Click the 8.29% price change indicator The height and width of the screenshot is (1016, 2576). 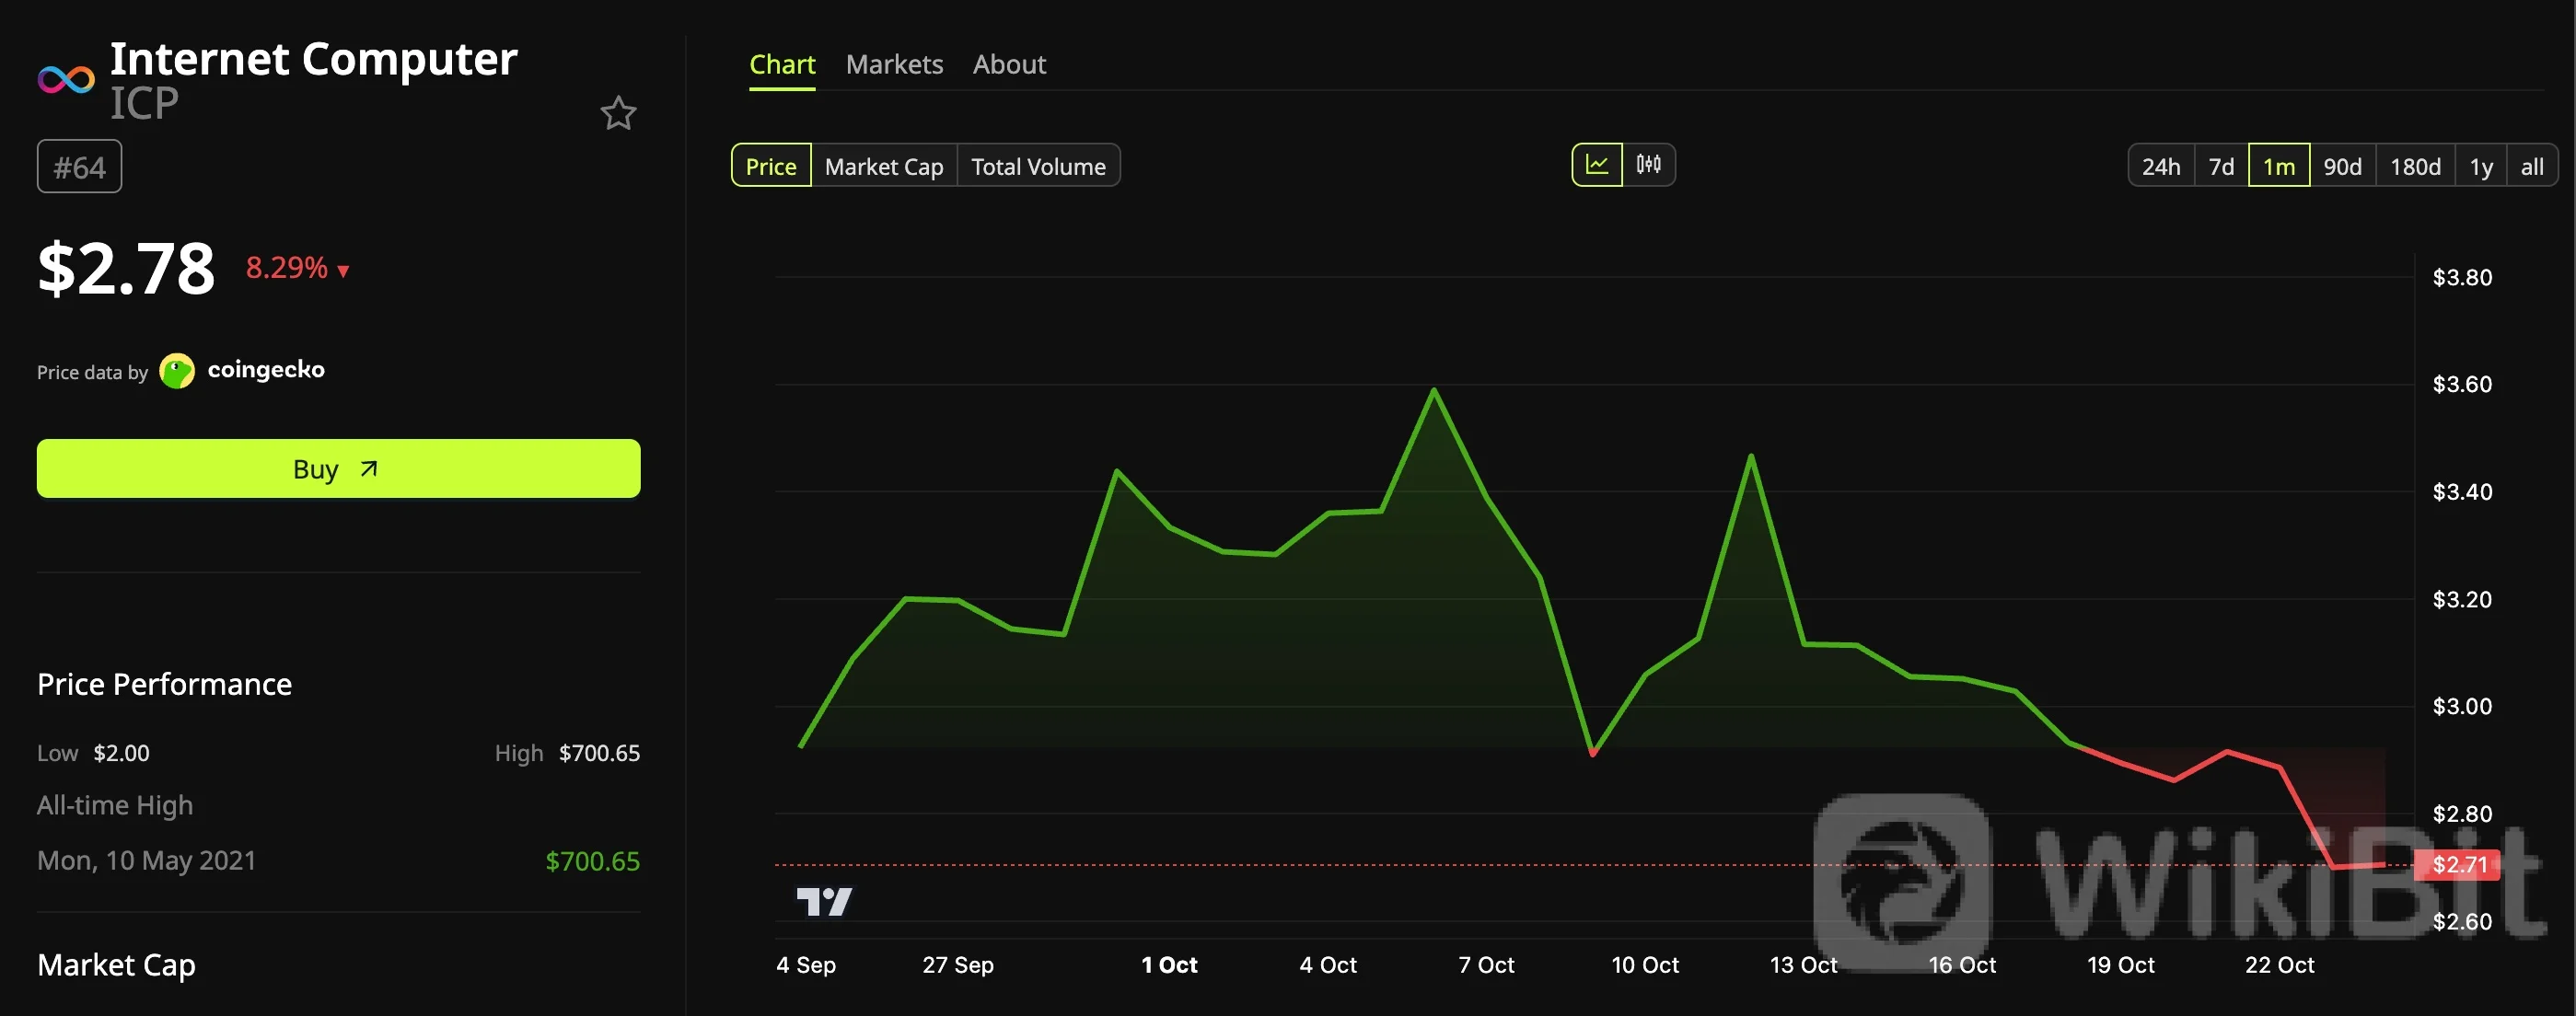(x=297, y=268)
